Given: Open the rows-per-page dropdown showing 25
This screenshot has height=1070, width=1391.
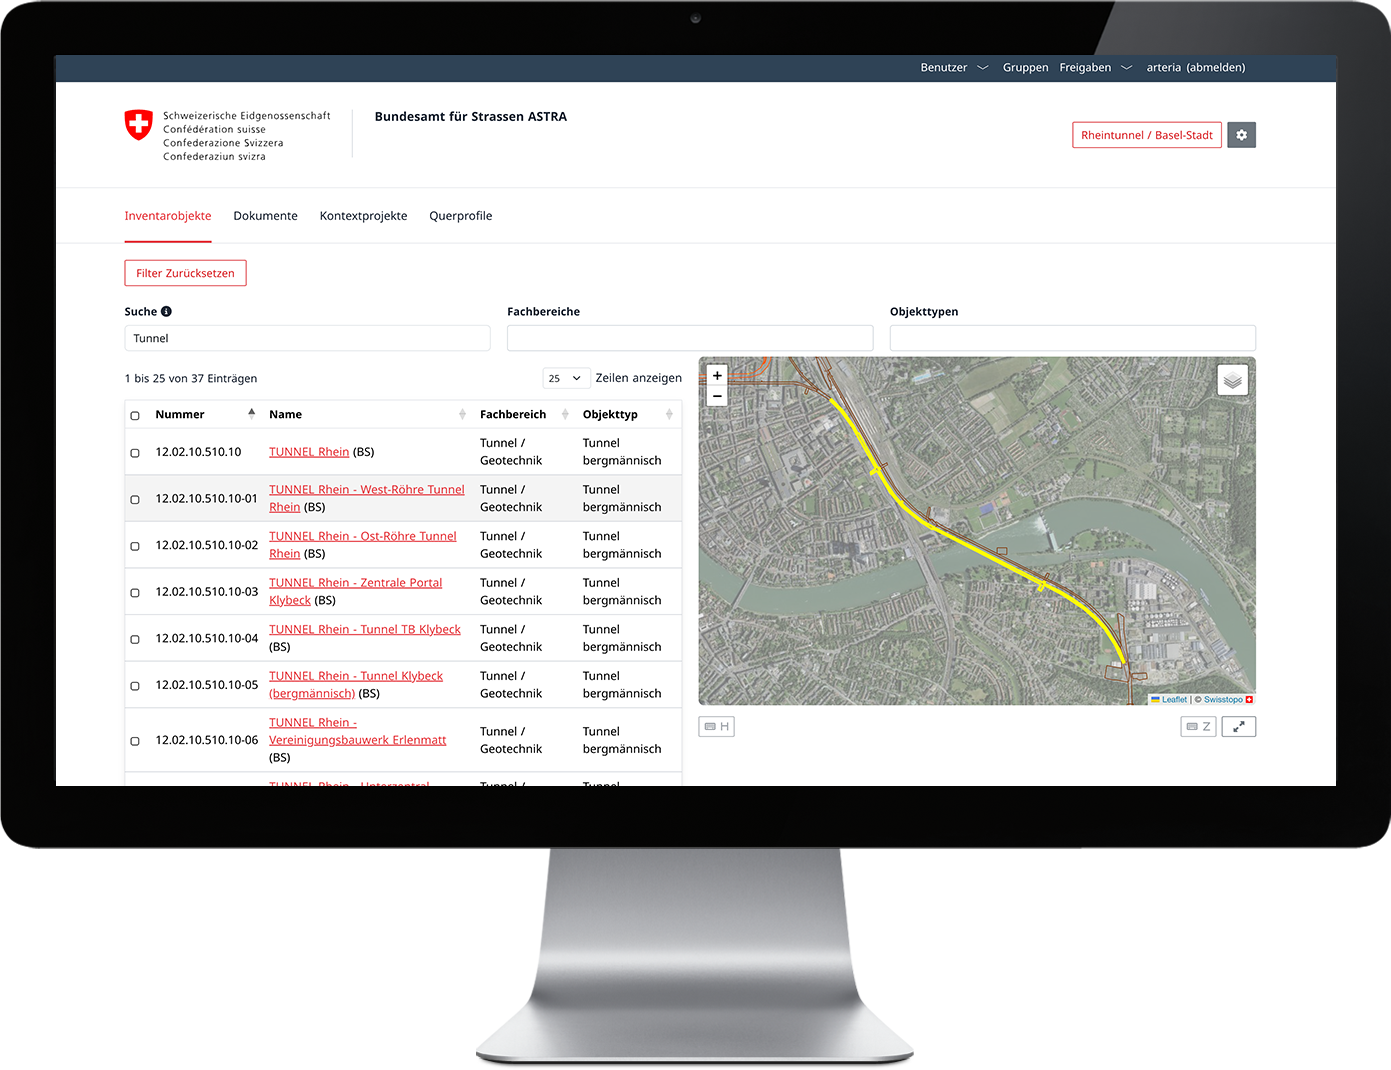Looking at the screenshot, I should point(564,379).
